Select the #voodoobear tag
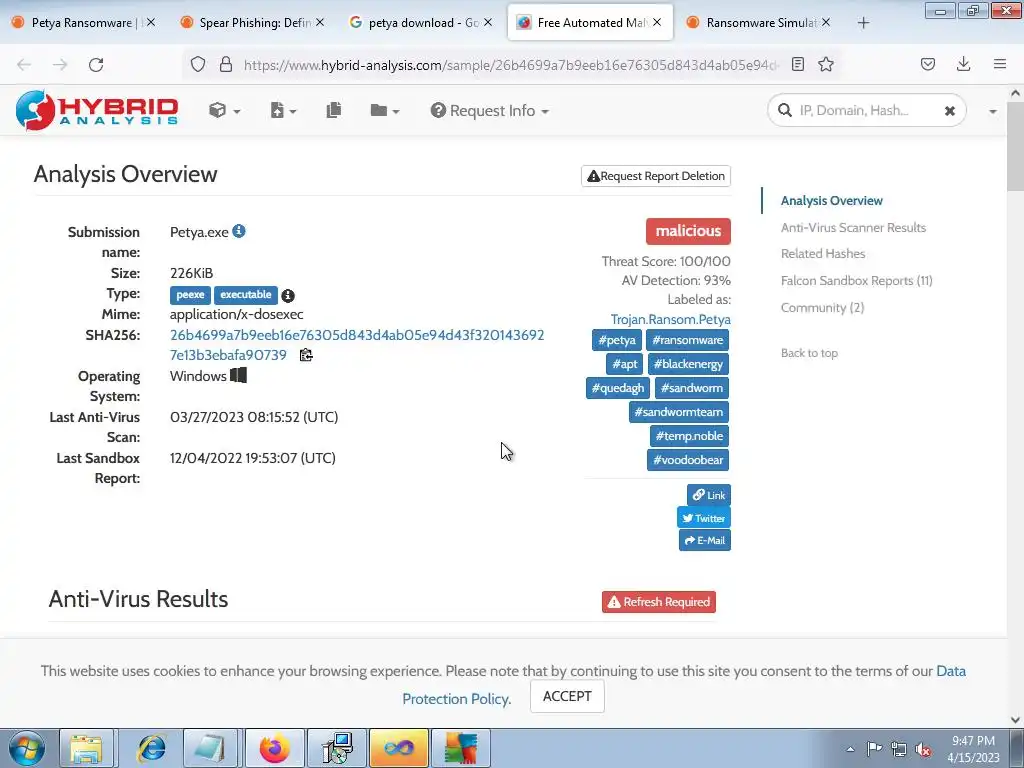 point(688,460)
